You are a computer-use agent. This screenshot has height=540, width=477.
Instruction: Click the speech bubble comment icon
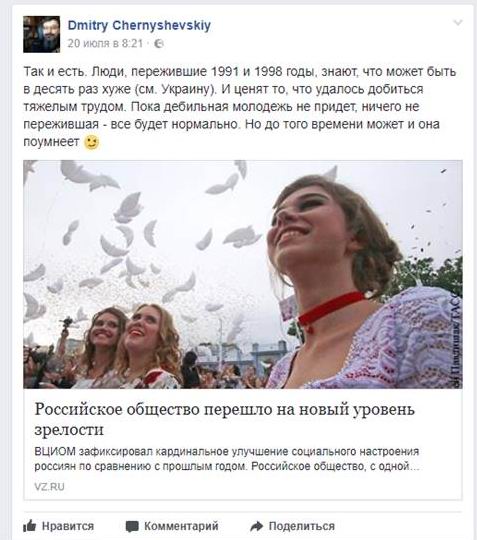(132, 526)
